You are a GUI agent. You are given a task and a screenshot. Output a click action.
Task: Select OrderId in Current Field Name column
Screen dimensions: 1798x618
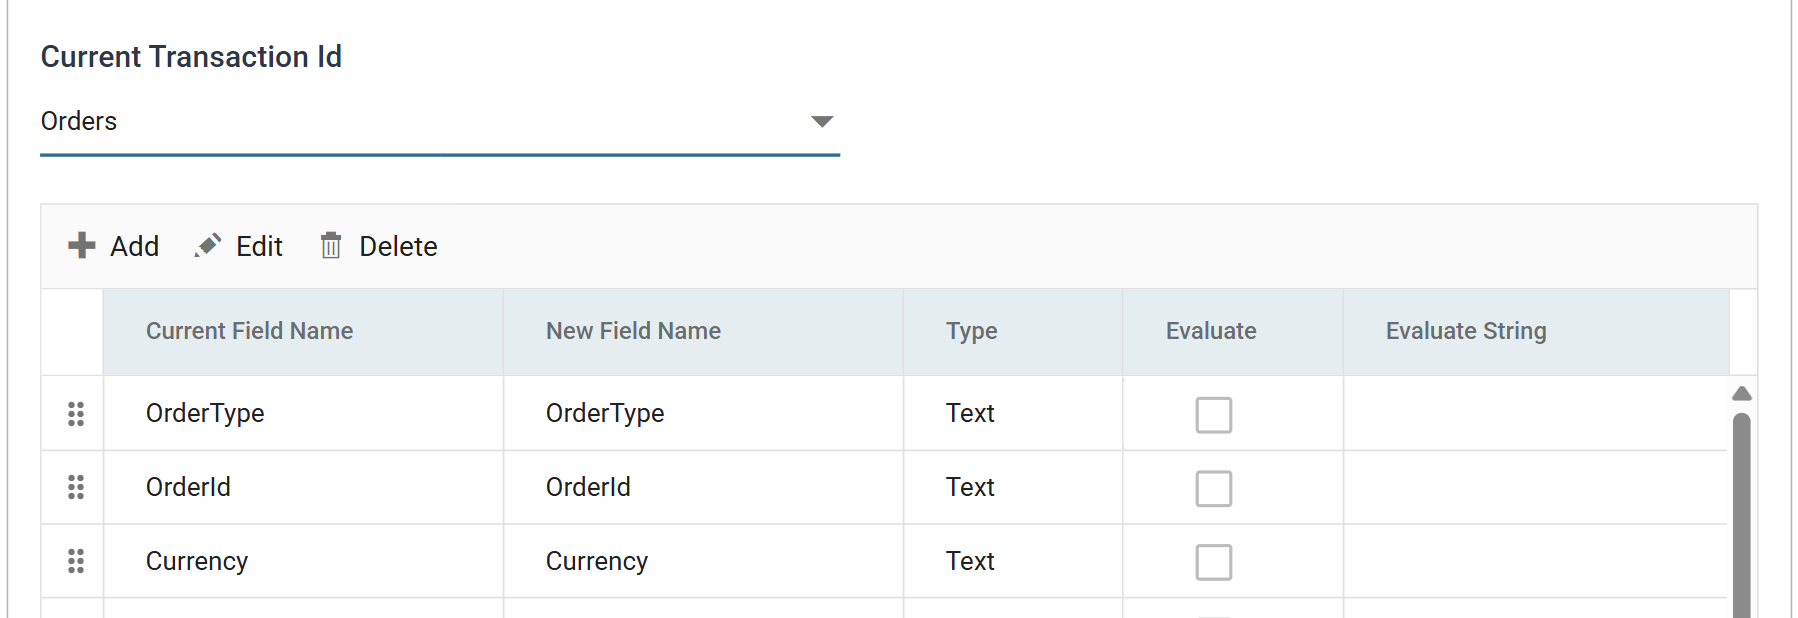(188, 487)
